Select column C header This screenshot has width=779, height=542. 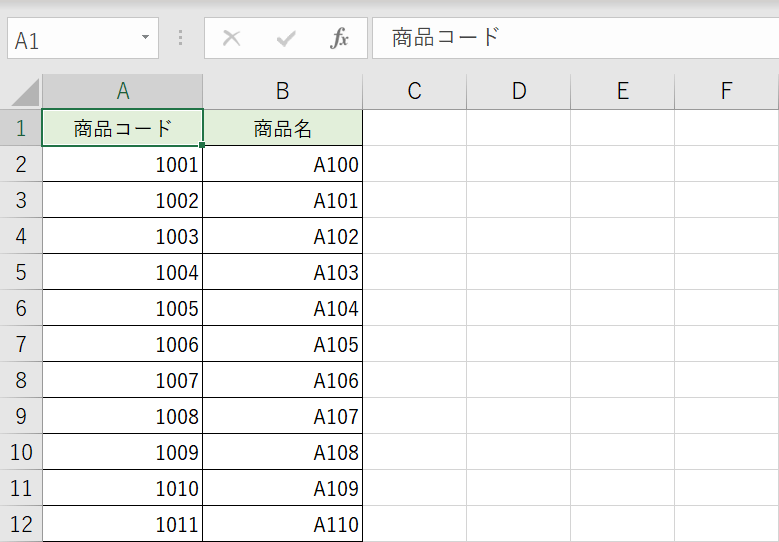point(414,91)
